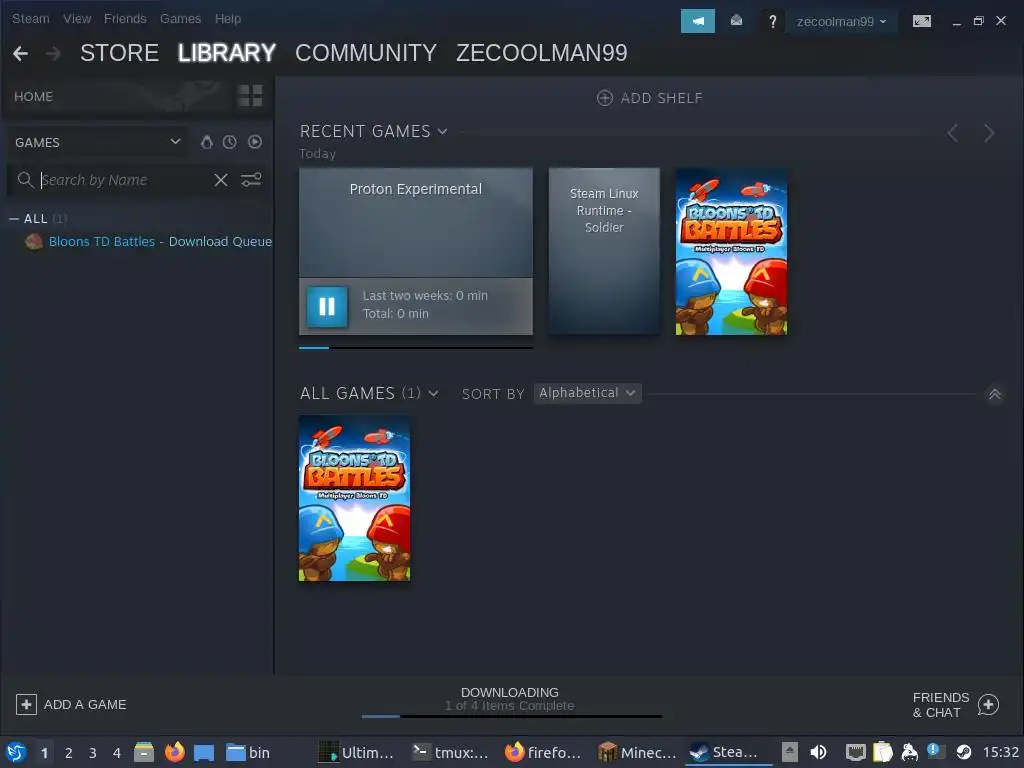Open the Help menu

(228, 18)
